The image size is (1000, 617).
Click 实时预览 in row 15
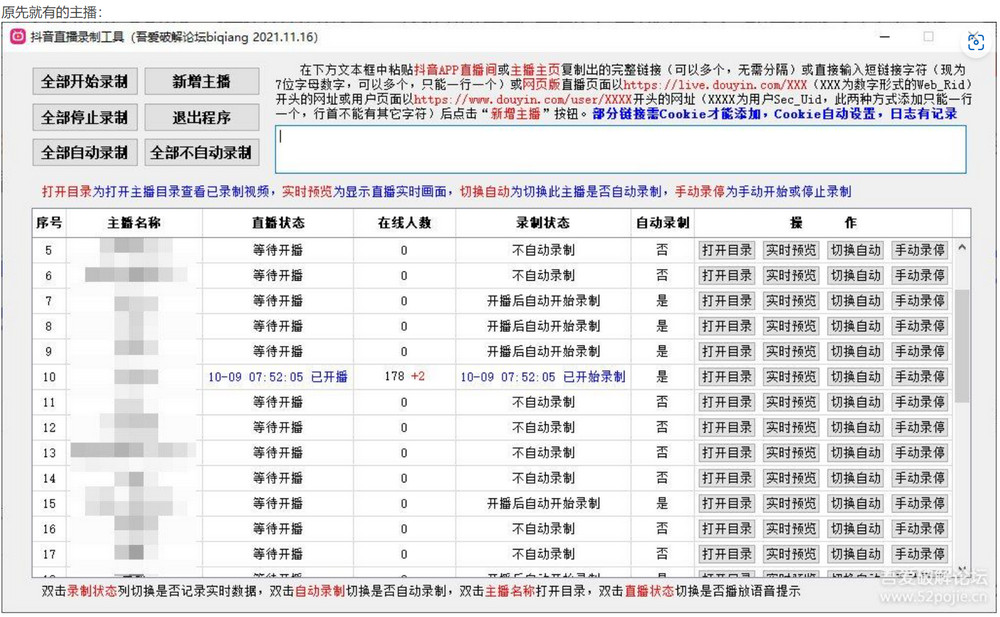pos(791,503)
